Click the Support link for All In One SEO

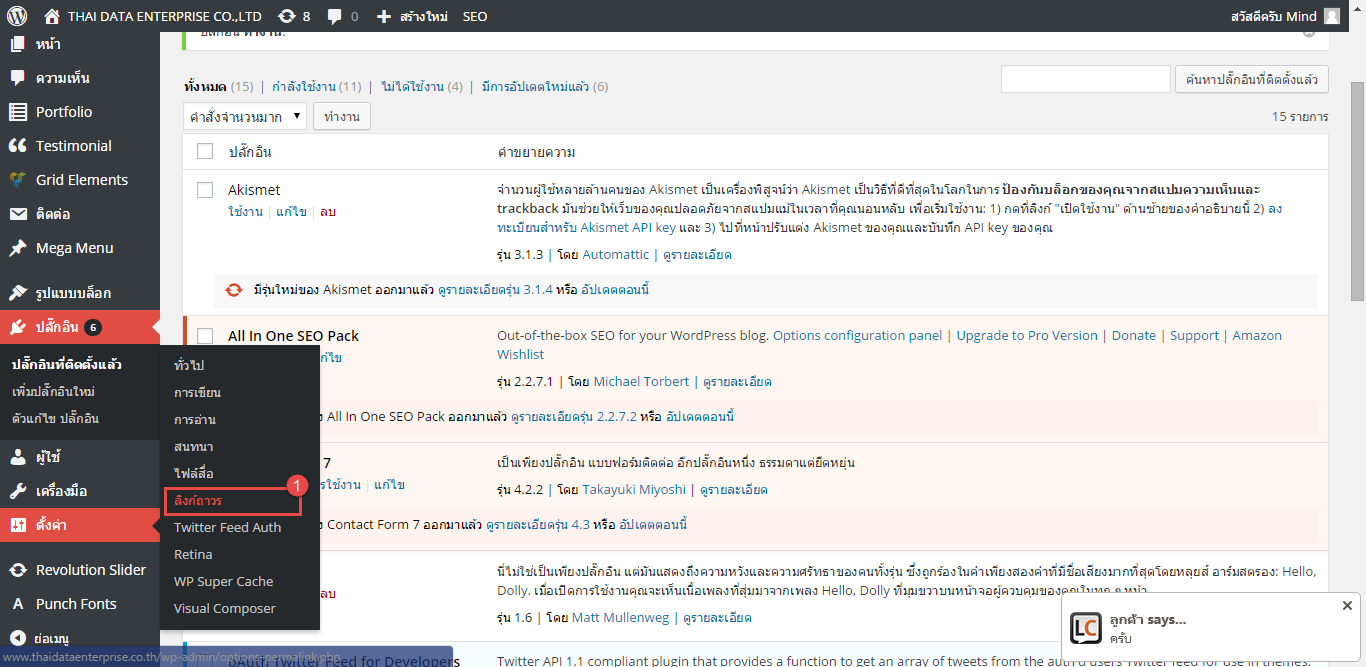[x=1194, y=336]
